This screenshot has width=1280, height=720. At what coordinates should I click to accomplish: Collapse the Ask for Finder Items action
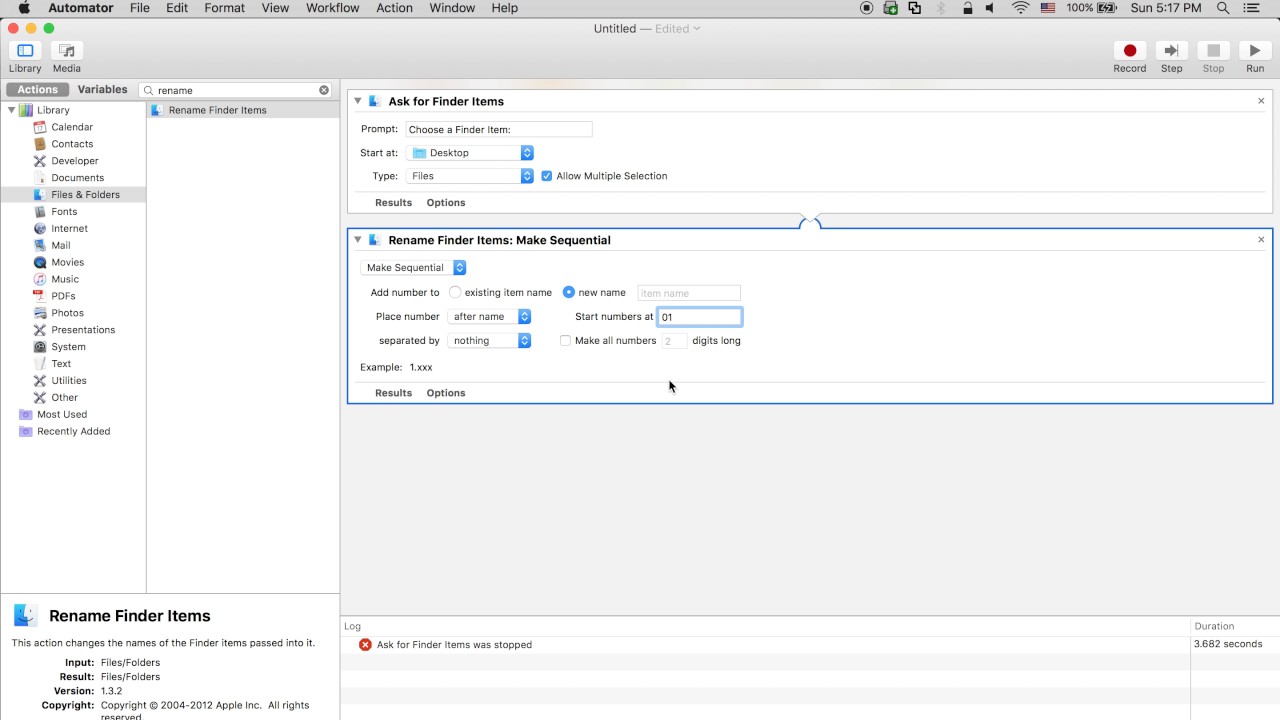tap(357, 101)
